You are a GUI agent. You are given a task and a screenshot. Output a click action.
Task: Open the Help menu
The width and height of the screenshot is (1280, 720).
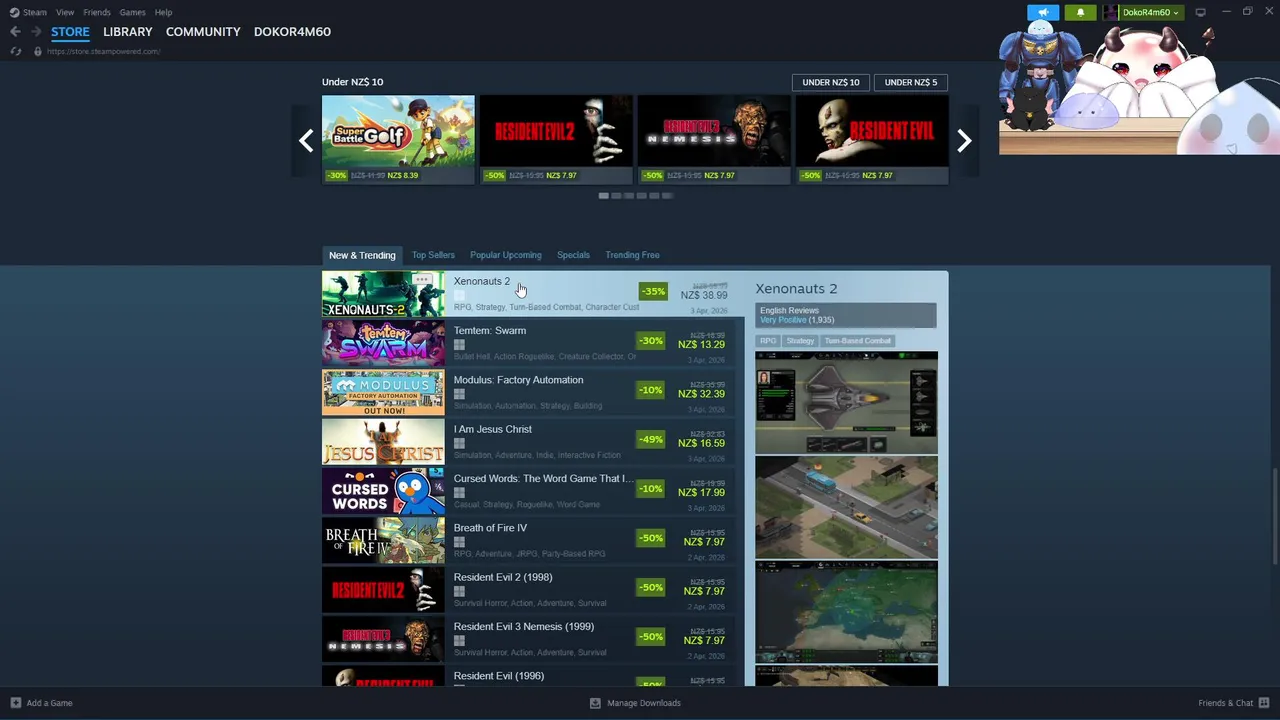pyautogui.click(x=163, y=12)
